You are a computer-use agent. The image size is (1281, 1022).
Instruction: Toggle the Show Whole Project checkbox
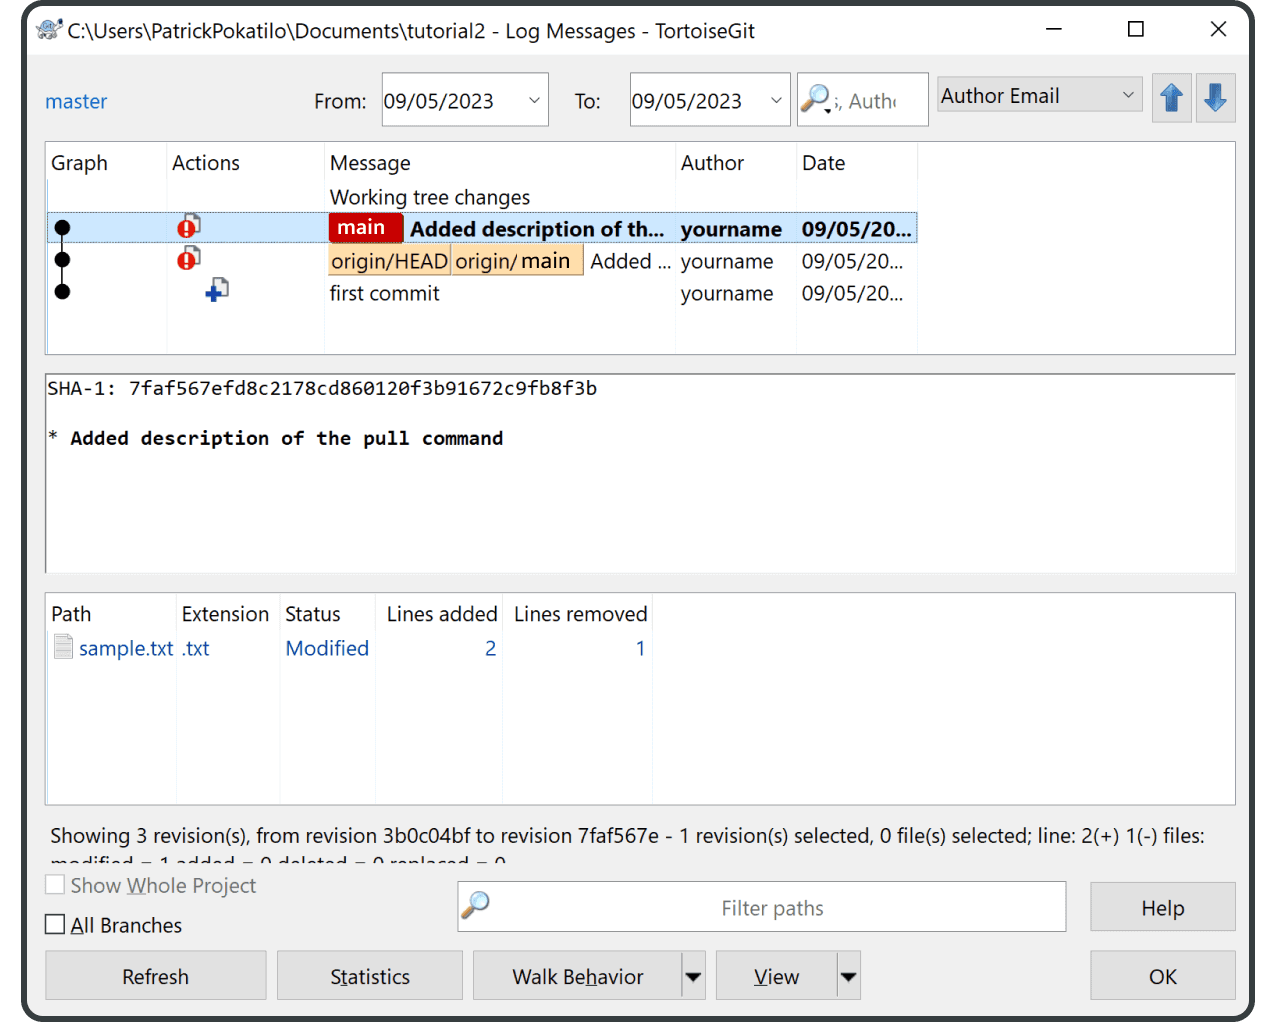(x=55, y=884)
